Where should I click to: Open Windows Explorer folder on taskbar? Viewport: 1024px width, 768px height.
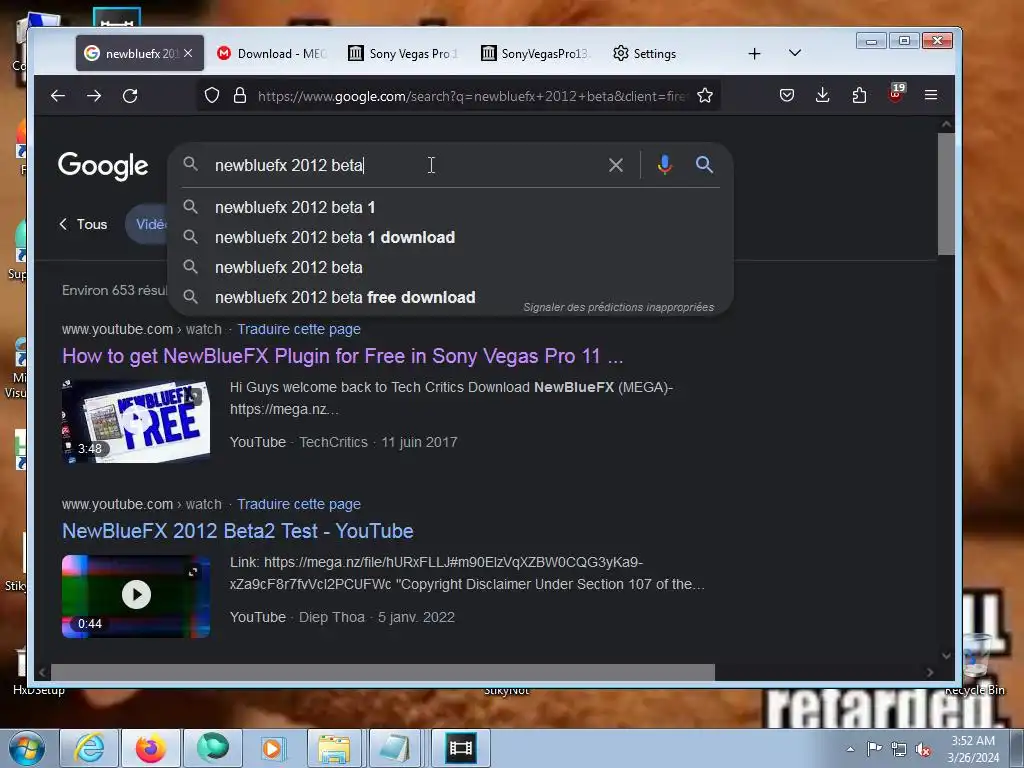(x=334, y=748)
